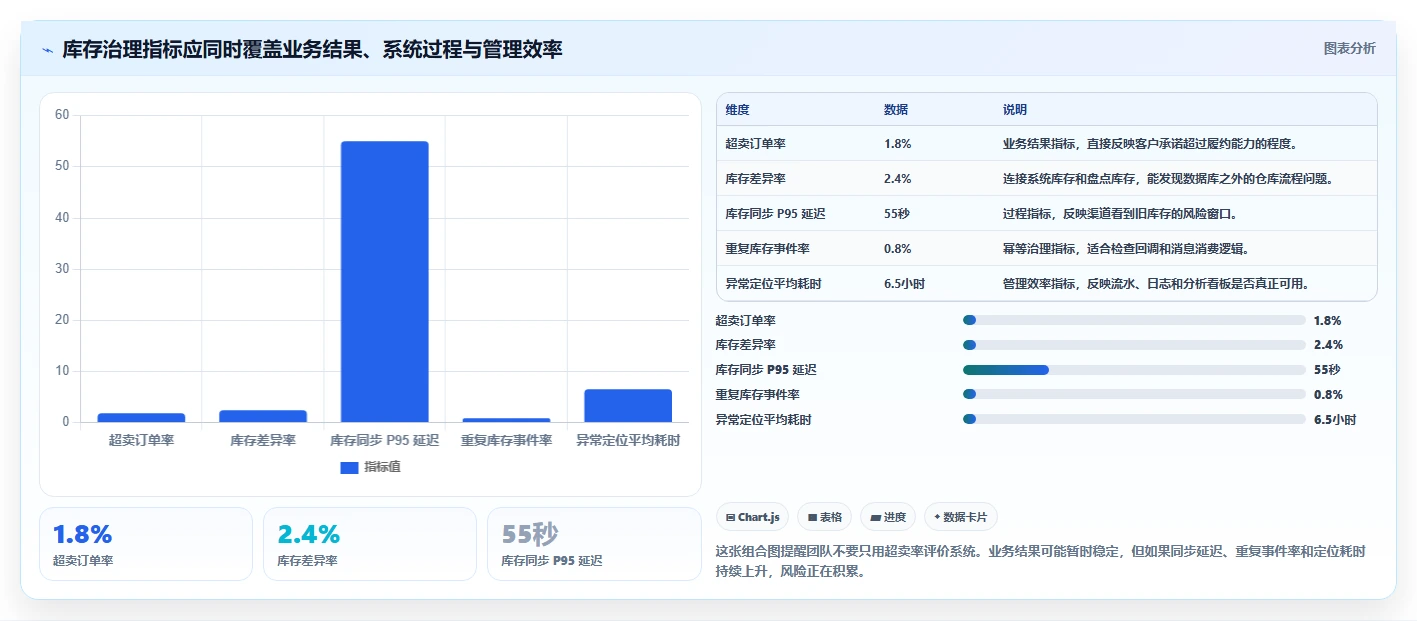Click the 超卖订单率 progress bar
This screenshot has width=1417, height=621.
1134,320
